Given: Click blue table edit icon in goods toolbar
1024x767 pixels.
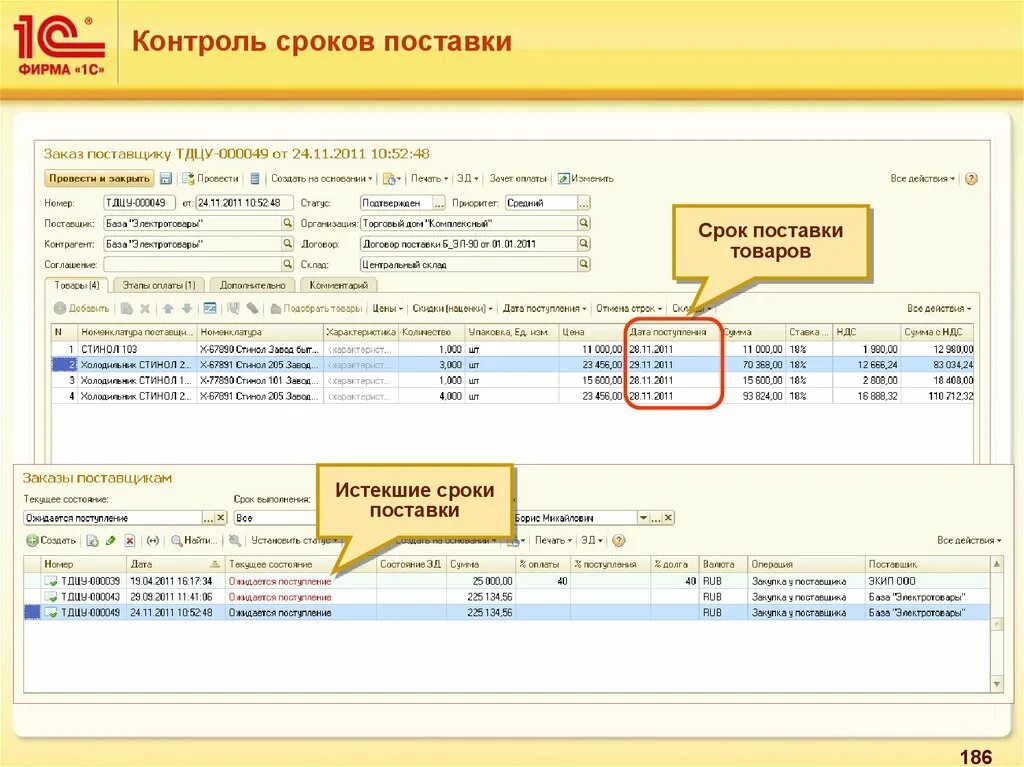Looking at the screenshot, I should click(x=210, y=308).
